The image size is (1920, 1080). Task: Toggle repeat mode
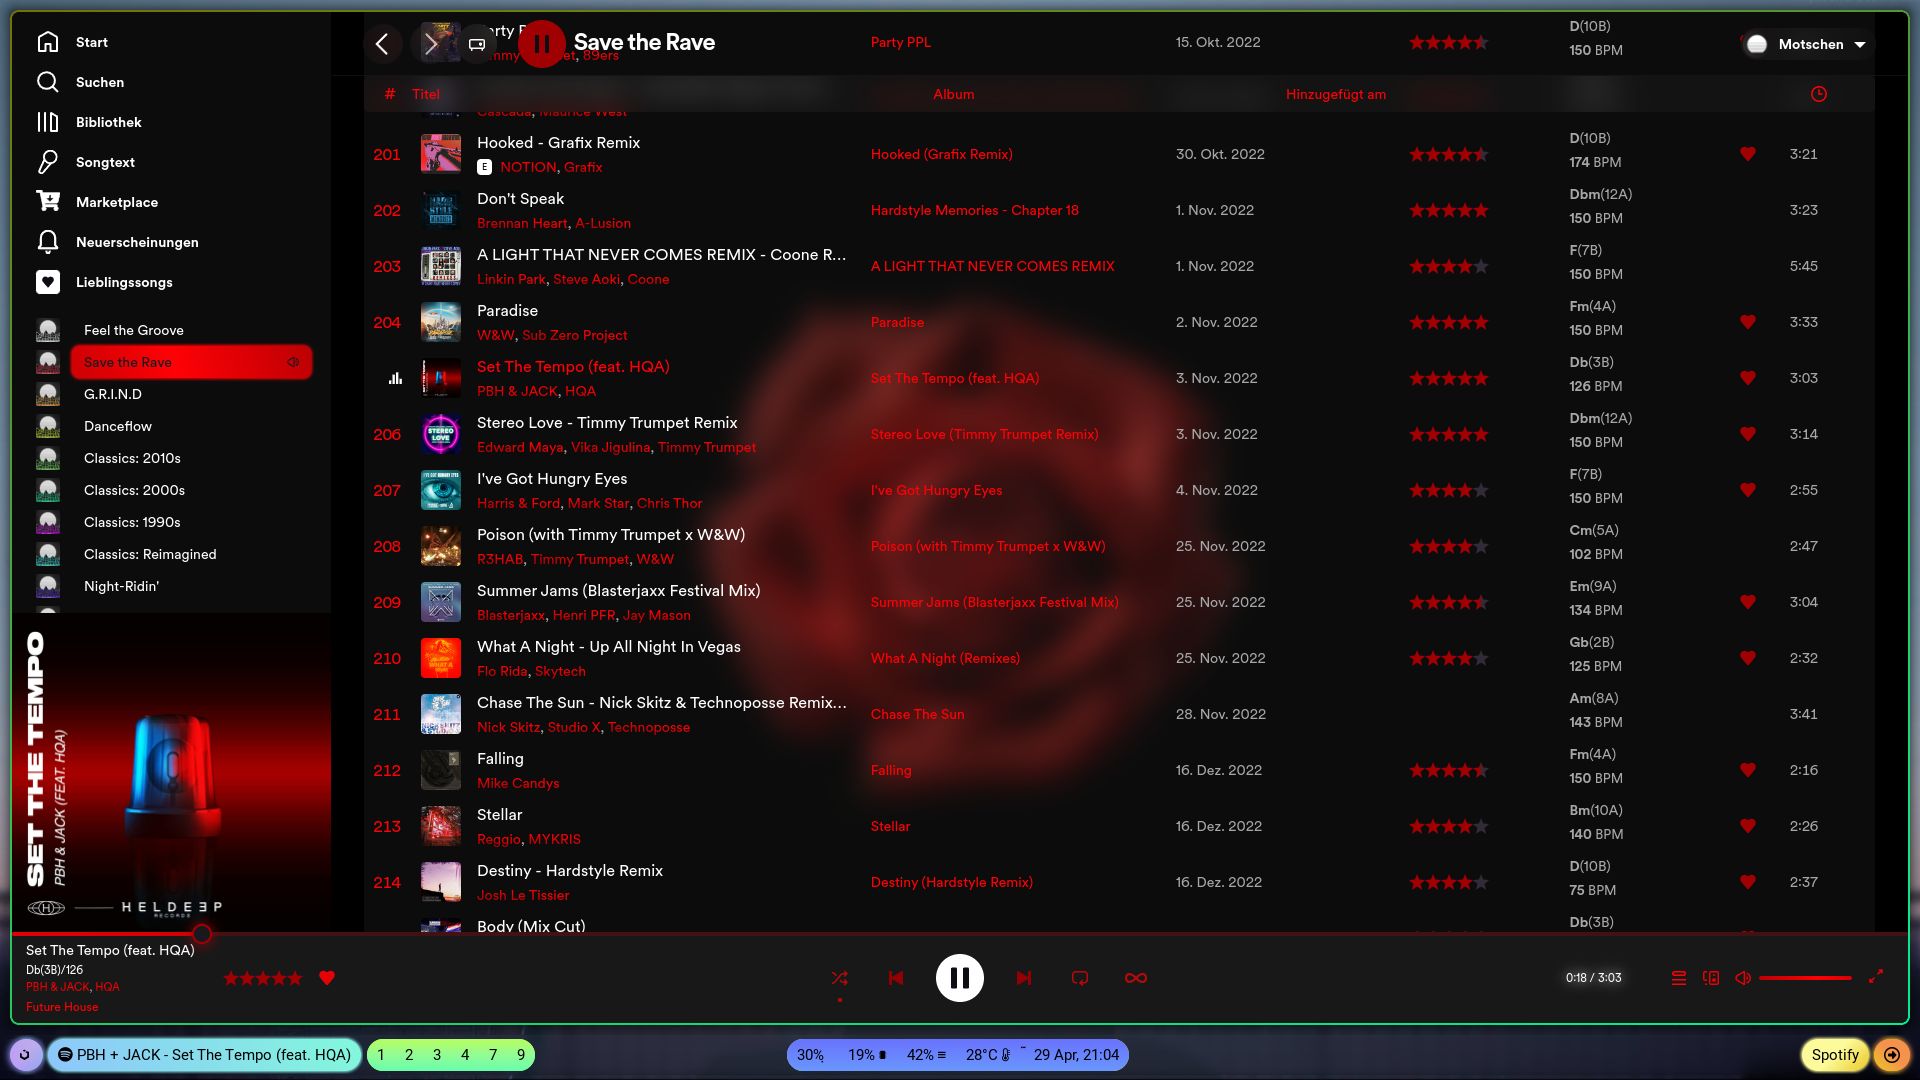1080,978
